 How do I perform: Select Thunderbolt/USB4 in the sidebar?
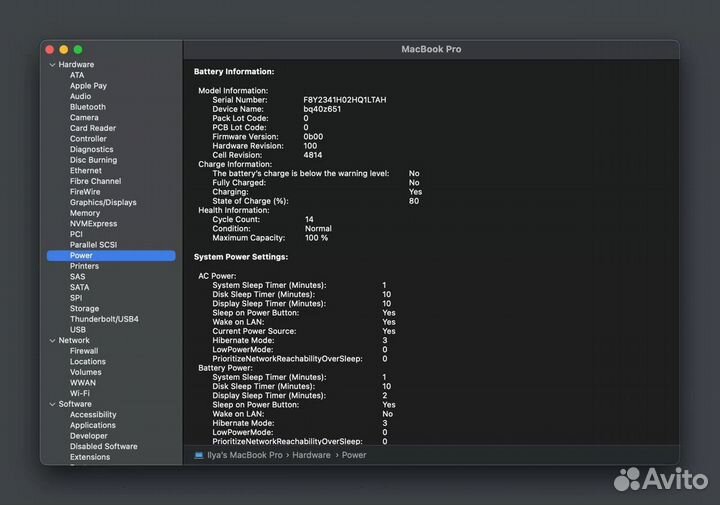coord(104,319)
